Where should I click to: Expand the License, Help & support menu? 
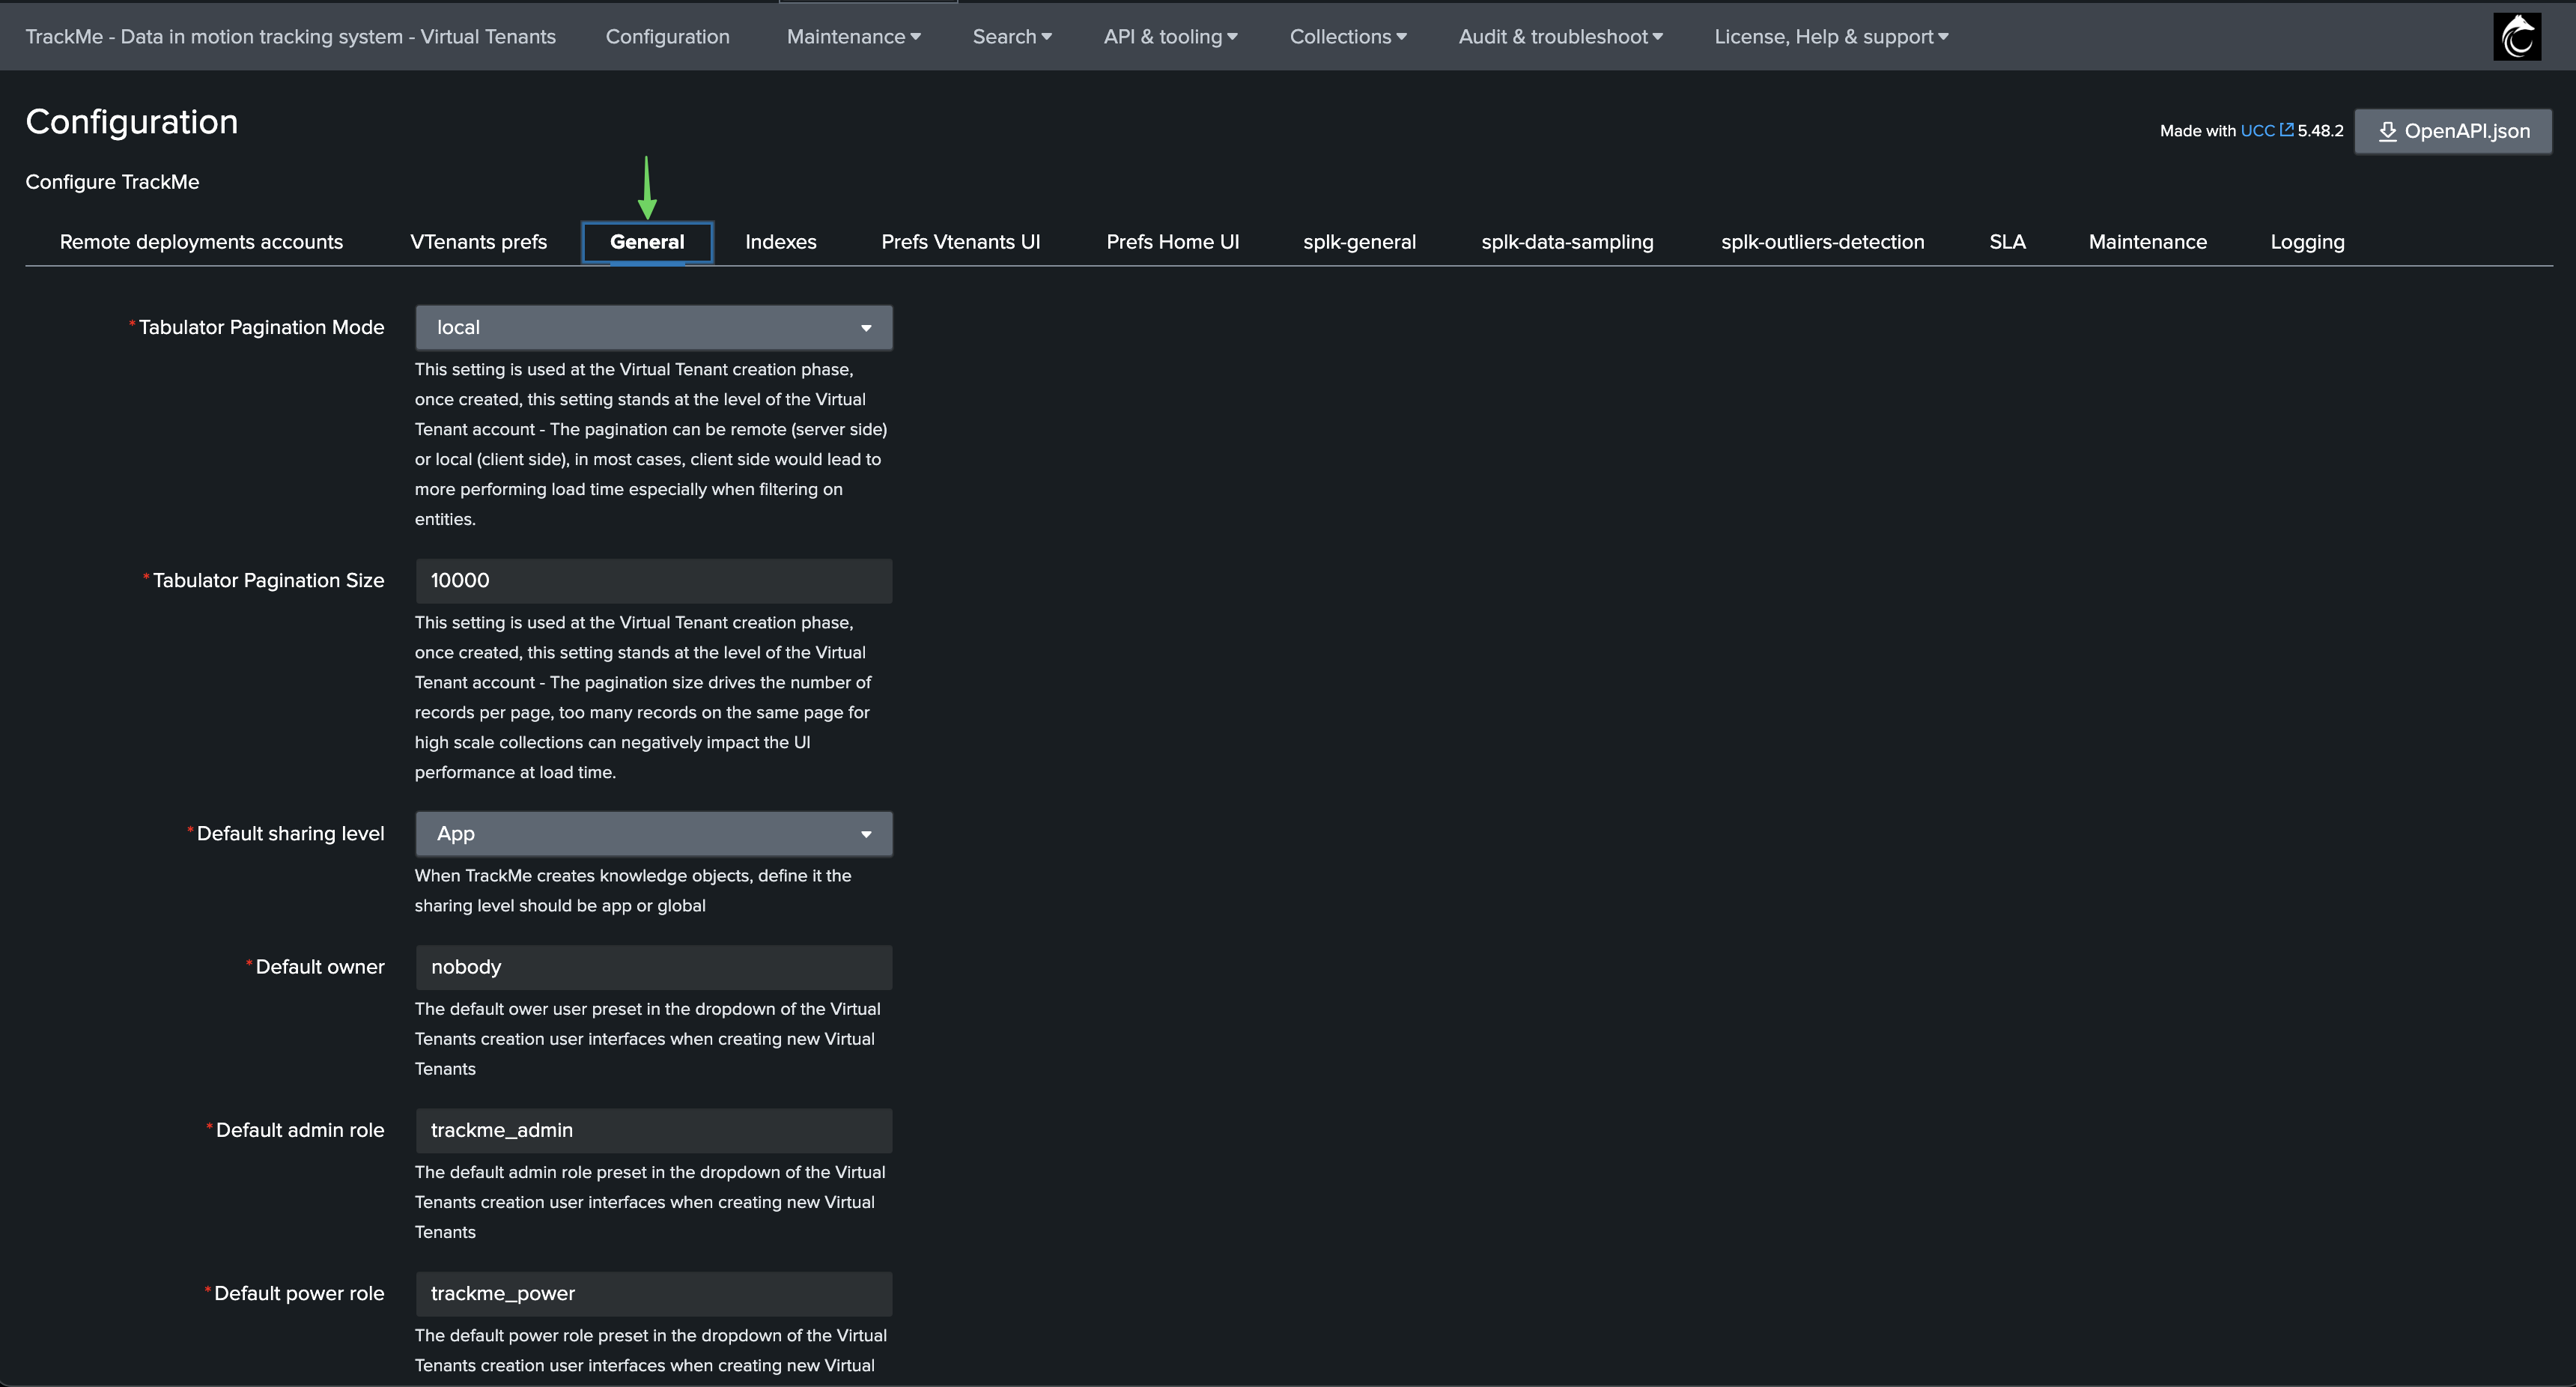[x=1831, y=37]
